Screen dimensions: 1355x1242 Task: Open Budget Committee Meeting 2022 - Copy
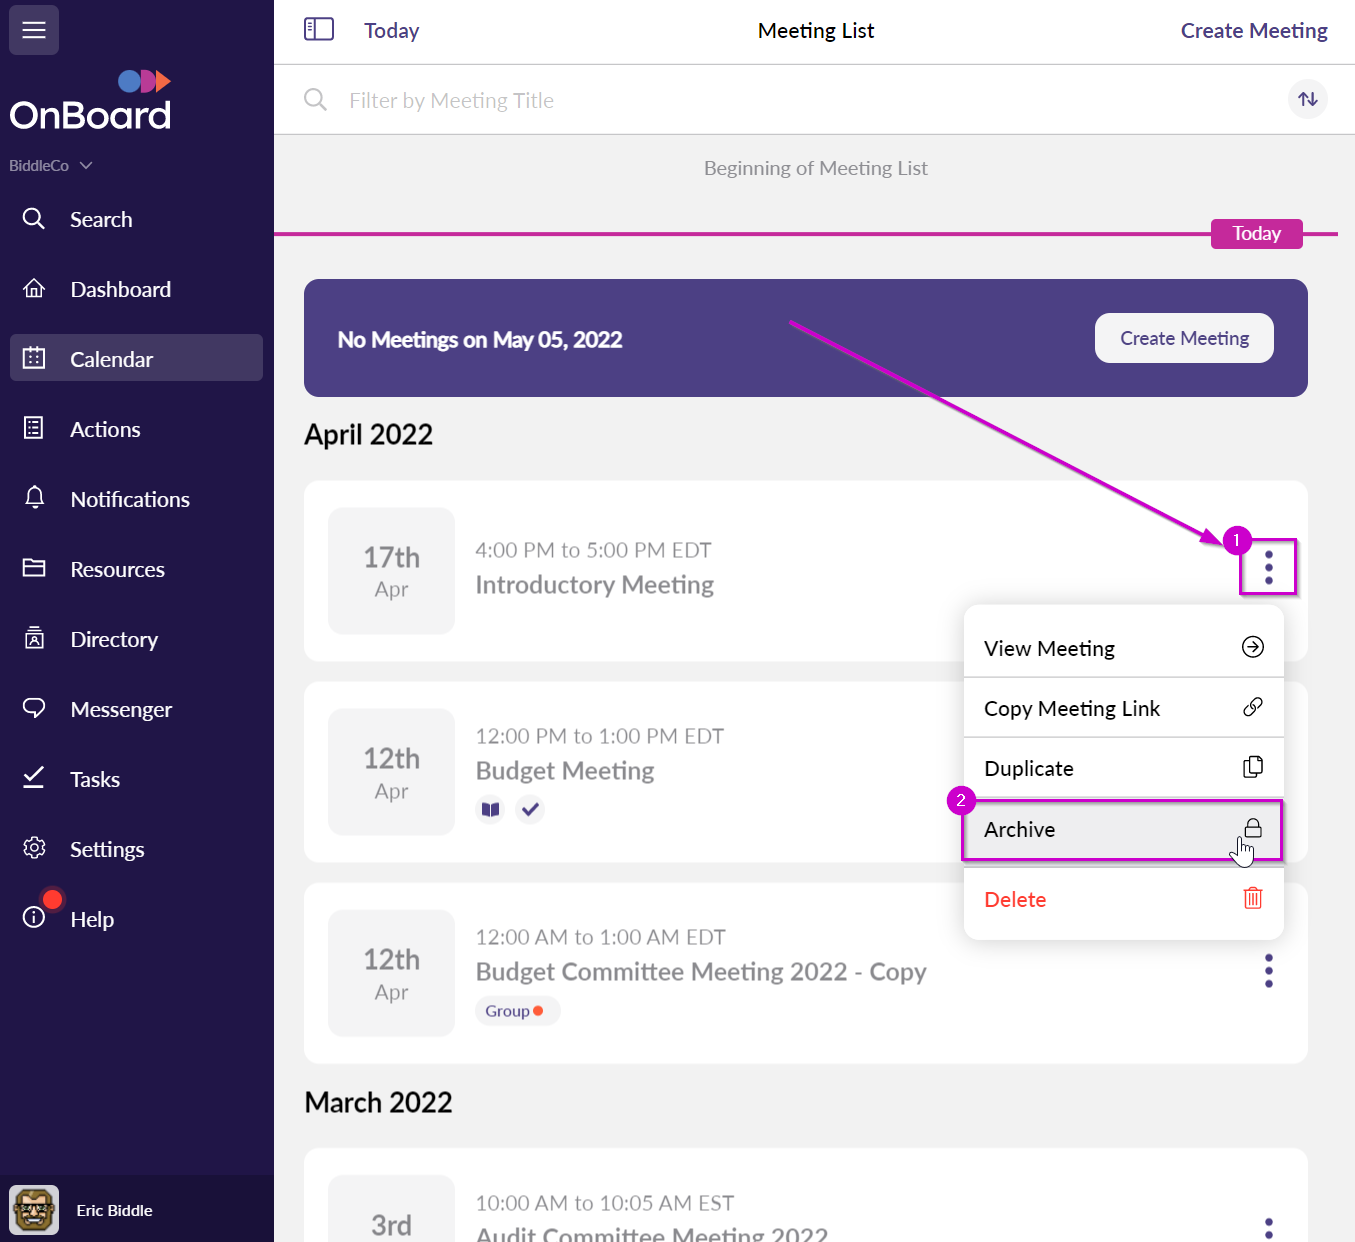701,972
